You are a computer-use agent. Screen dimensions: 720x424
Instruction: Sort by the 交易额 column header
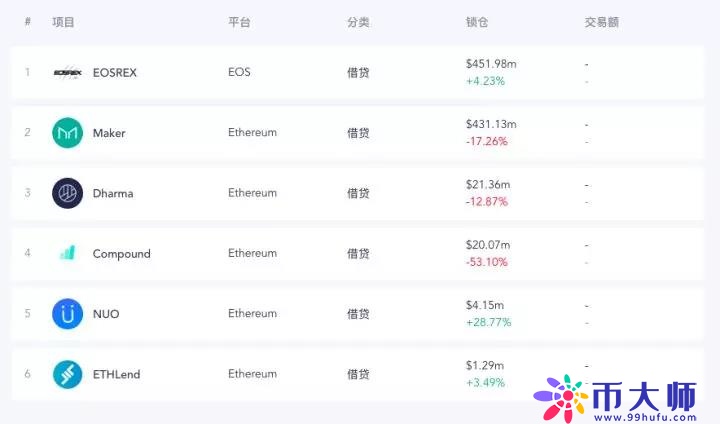[602, 22]
